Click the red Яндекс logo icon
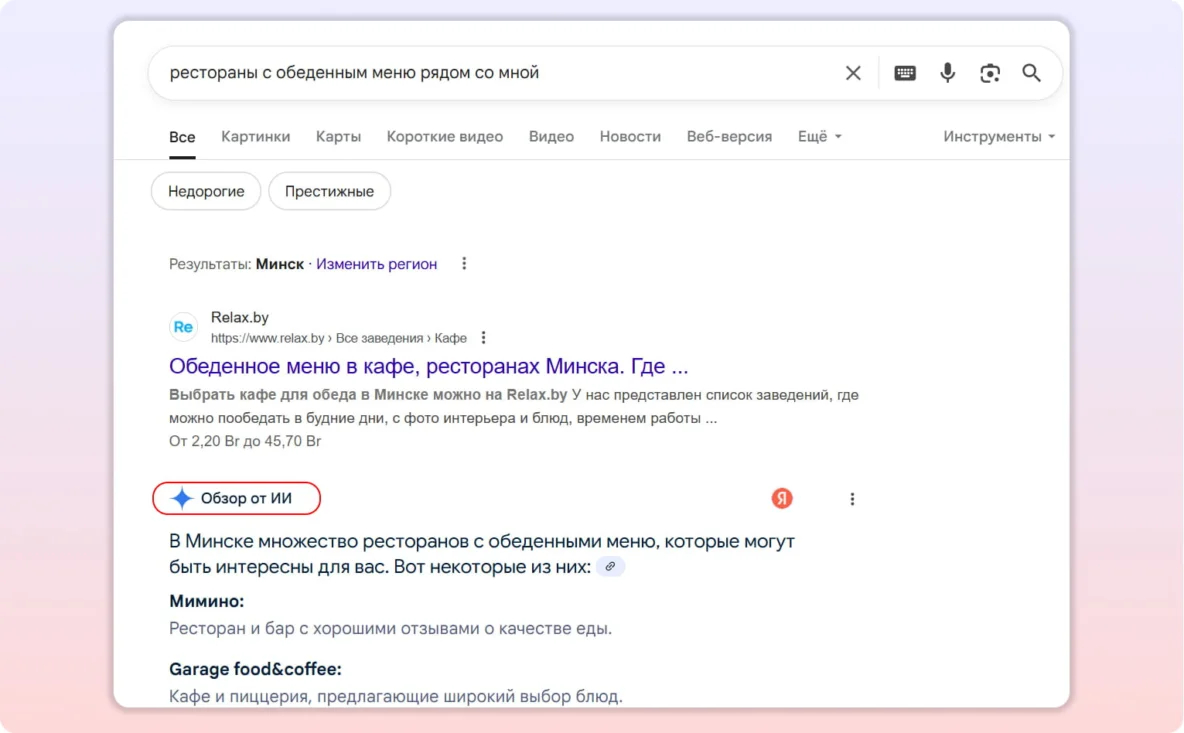This screenshot has width=1184, height=733. point(782,498)
